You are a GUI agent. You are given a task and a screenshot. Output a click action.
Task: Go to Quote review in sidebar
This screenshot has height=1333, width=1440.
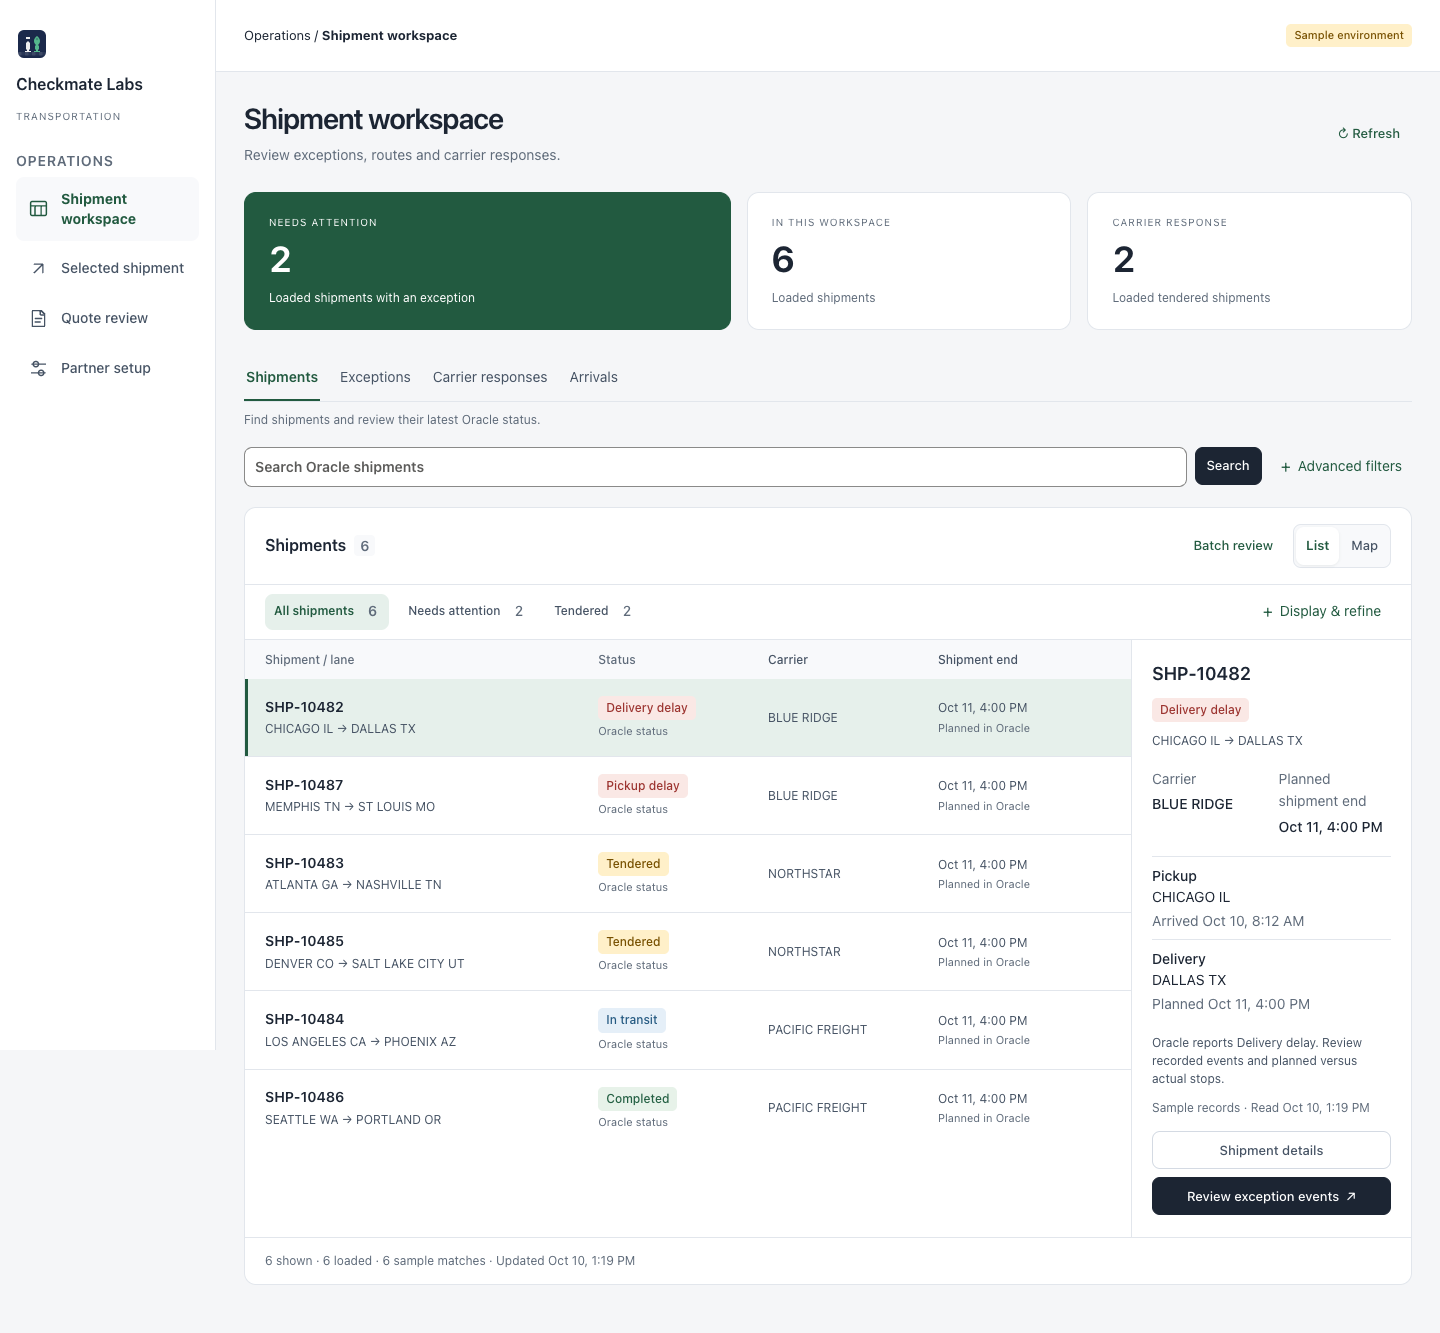click(x=107, y=318)
